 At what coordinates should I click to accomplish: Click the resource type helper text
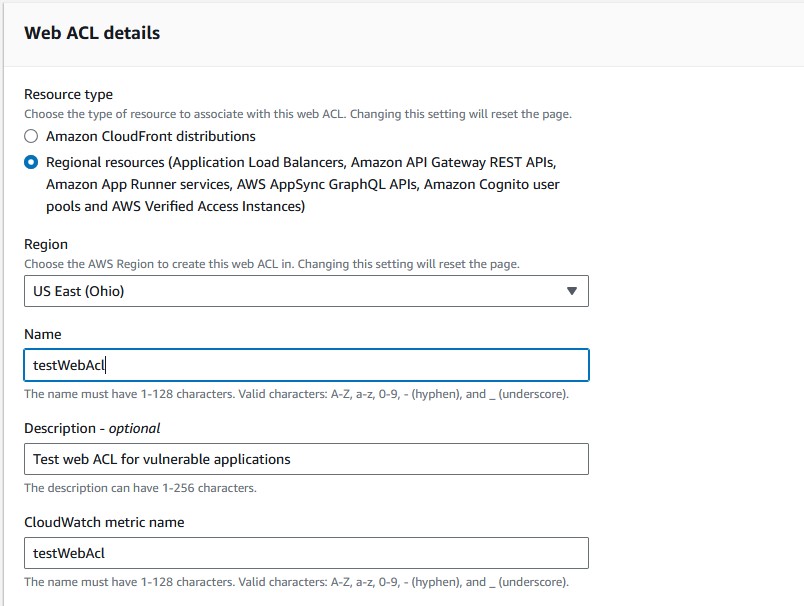click(x=298, y=114)
